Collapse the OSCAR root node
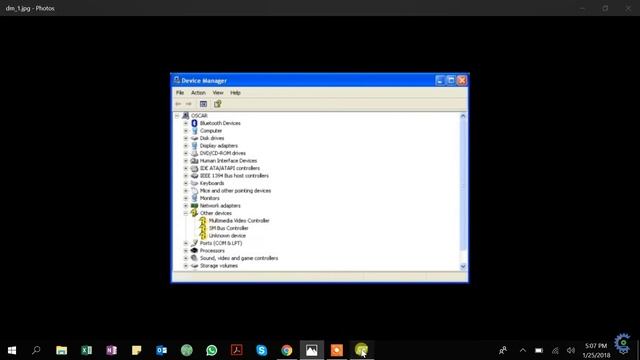640x360 pixels. 177,116
